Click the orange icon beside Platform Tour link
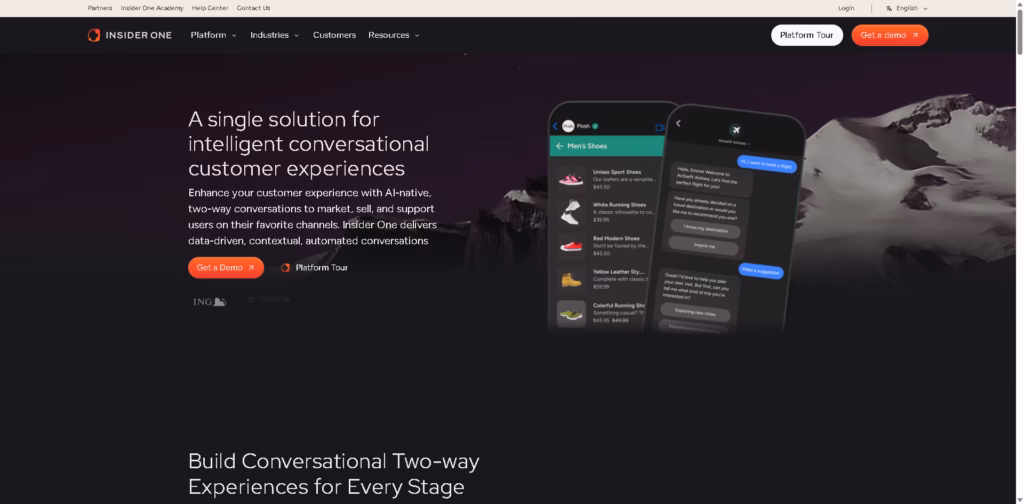 pos(285,268)
